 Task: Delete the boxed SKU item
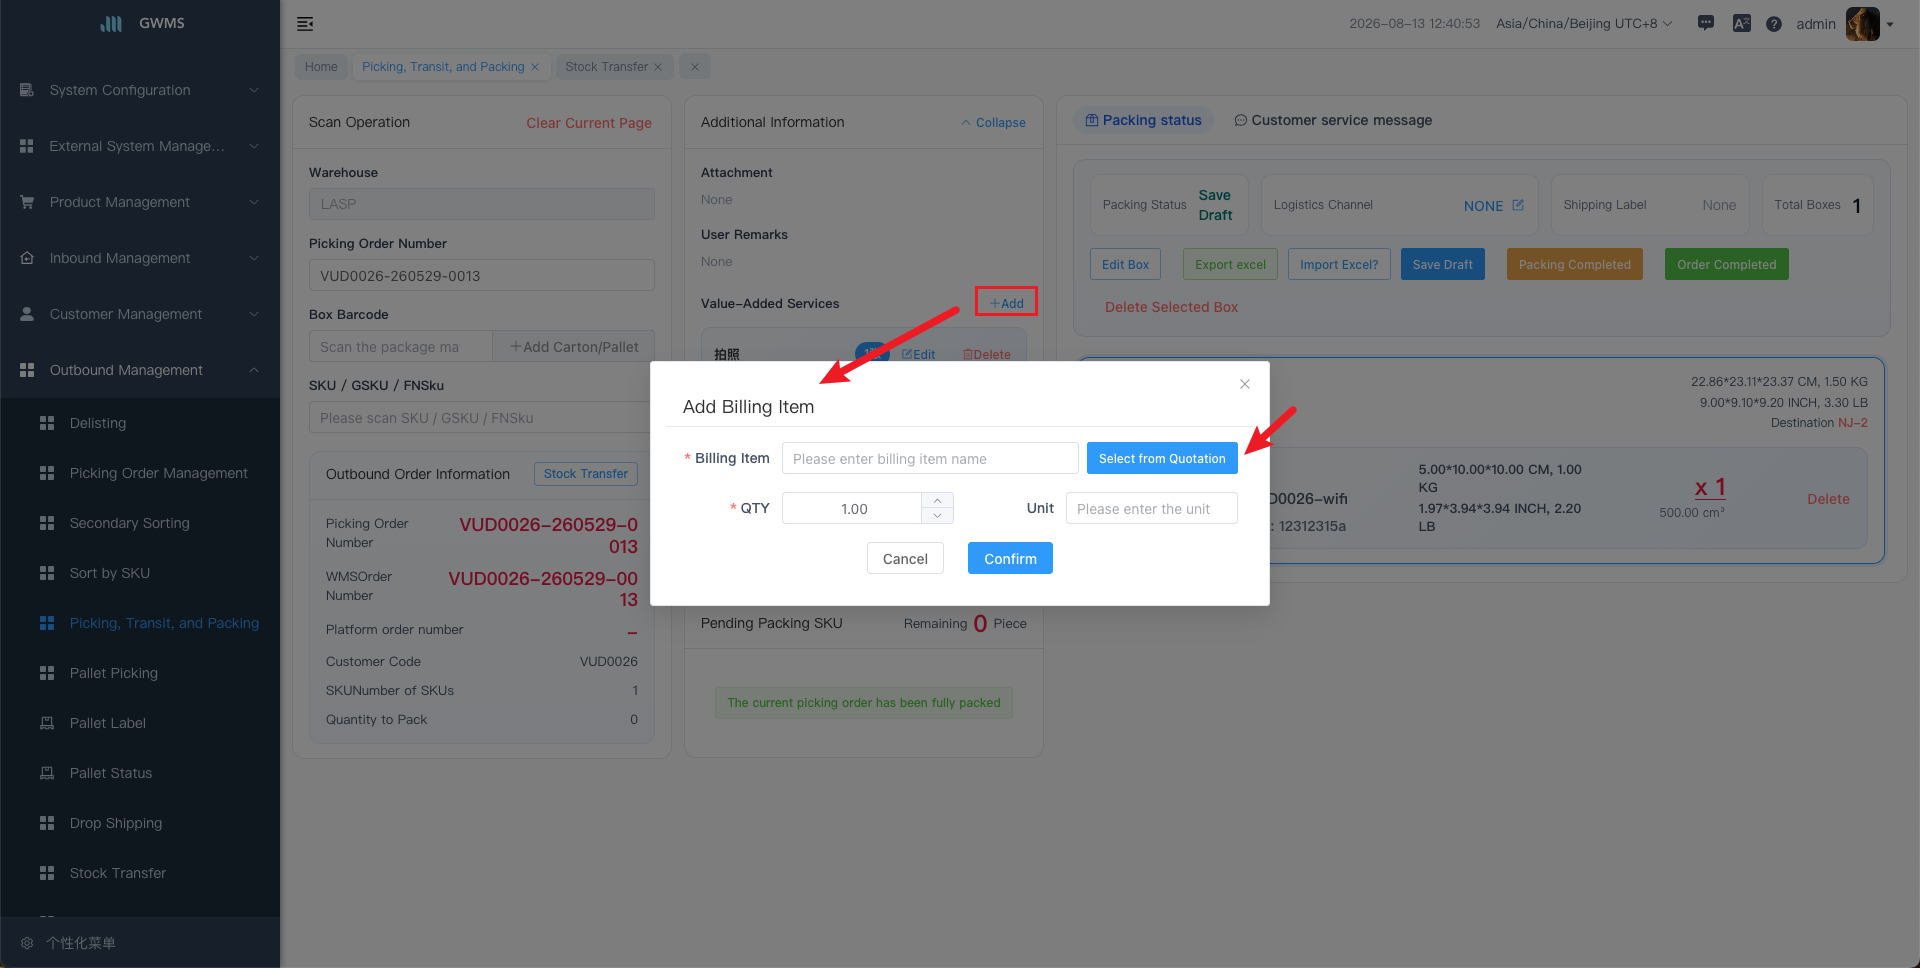tap(1828, 499)
